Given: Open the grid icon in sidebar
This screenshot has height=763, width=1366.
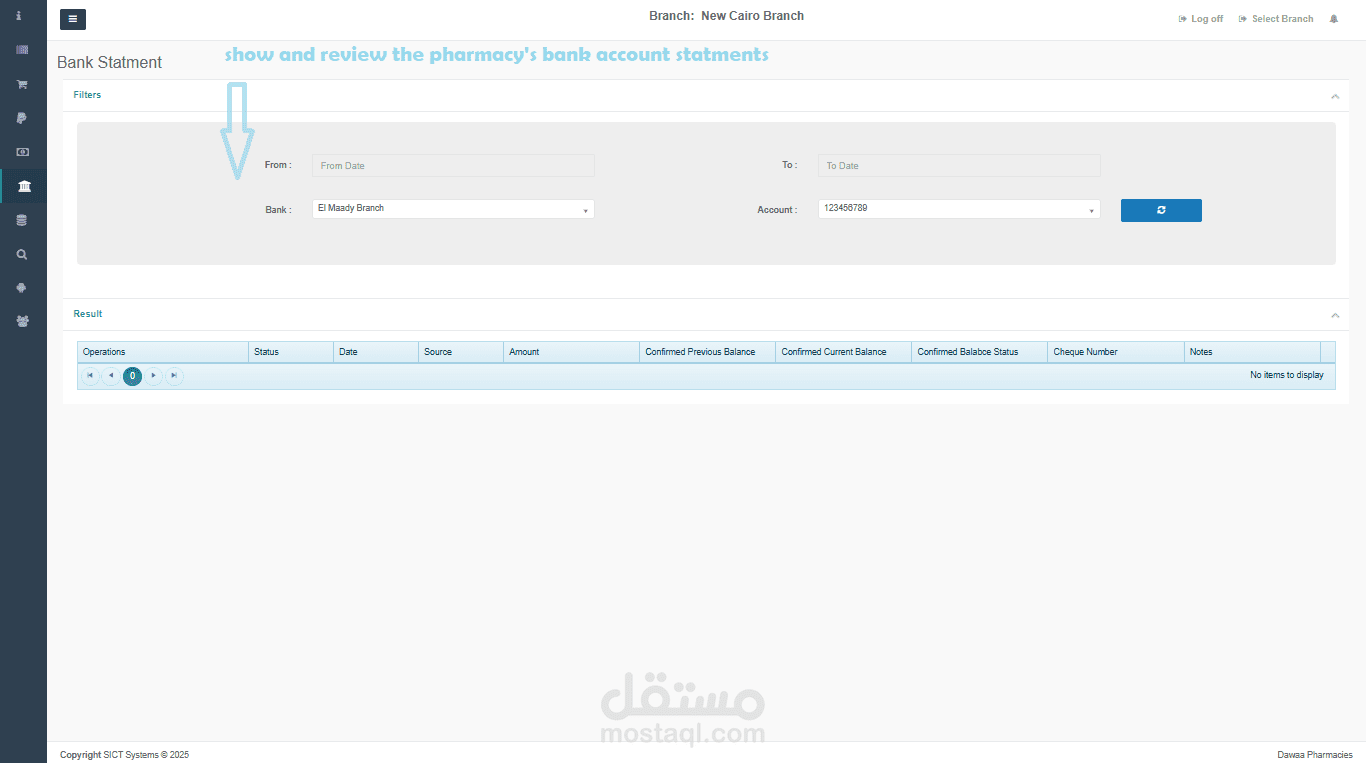Looking at the screenshot, I should point(22,50).
